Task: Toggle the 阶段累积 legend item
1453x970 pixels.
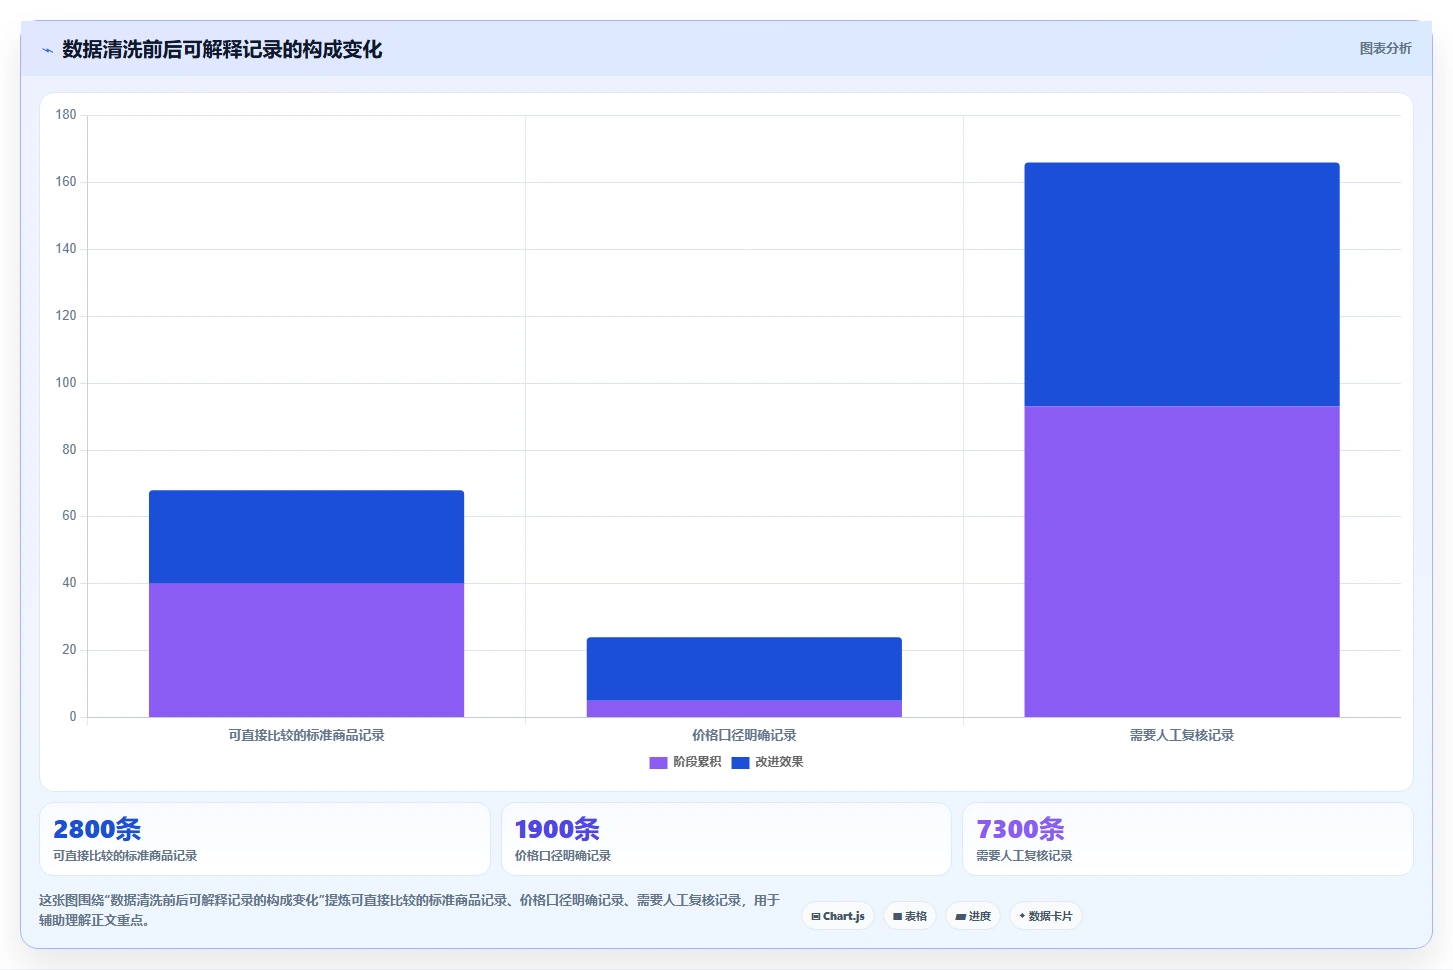Action: click(x=685, y=762)
